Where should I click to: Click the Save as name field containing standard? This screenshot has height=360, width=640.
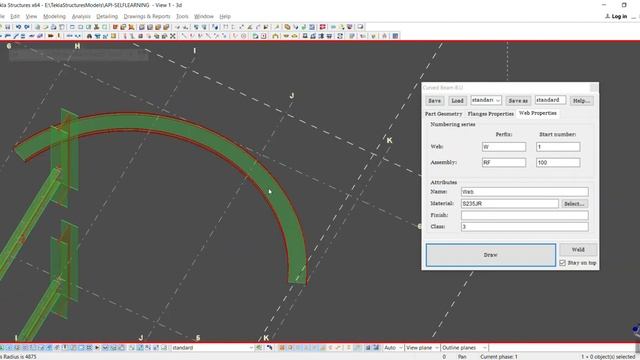(550, 100)
